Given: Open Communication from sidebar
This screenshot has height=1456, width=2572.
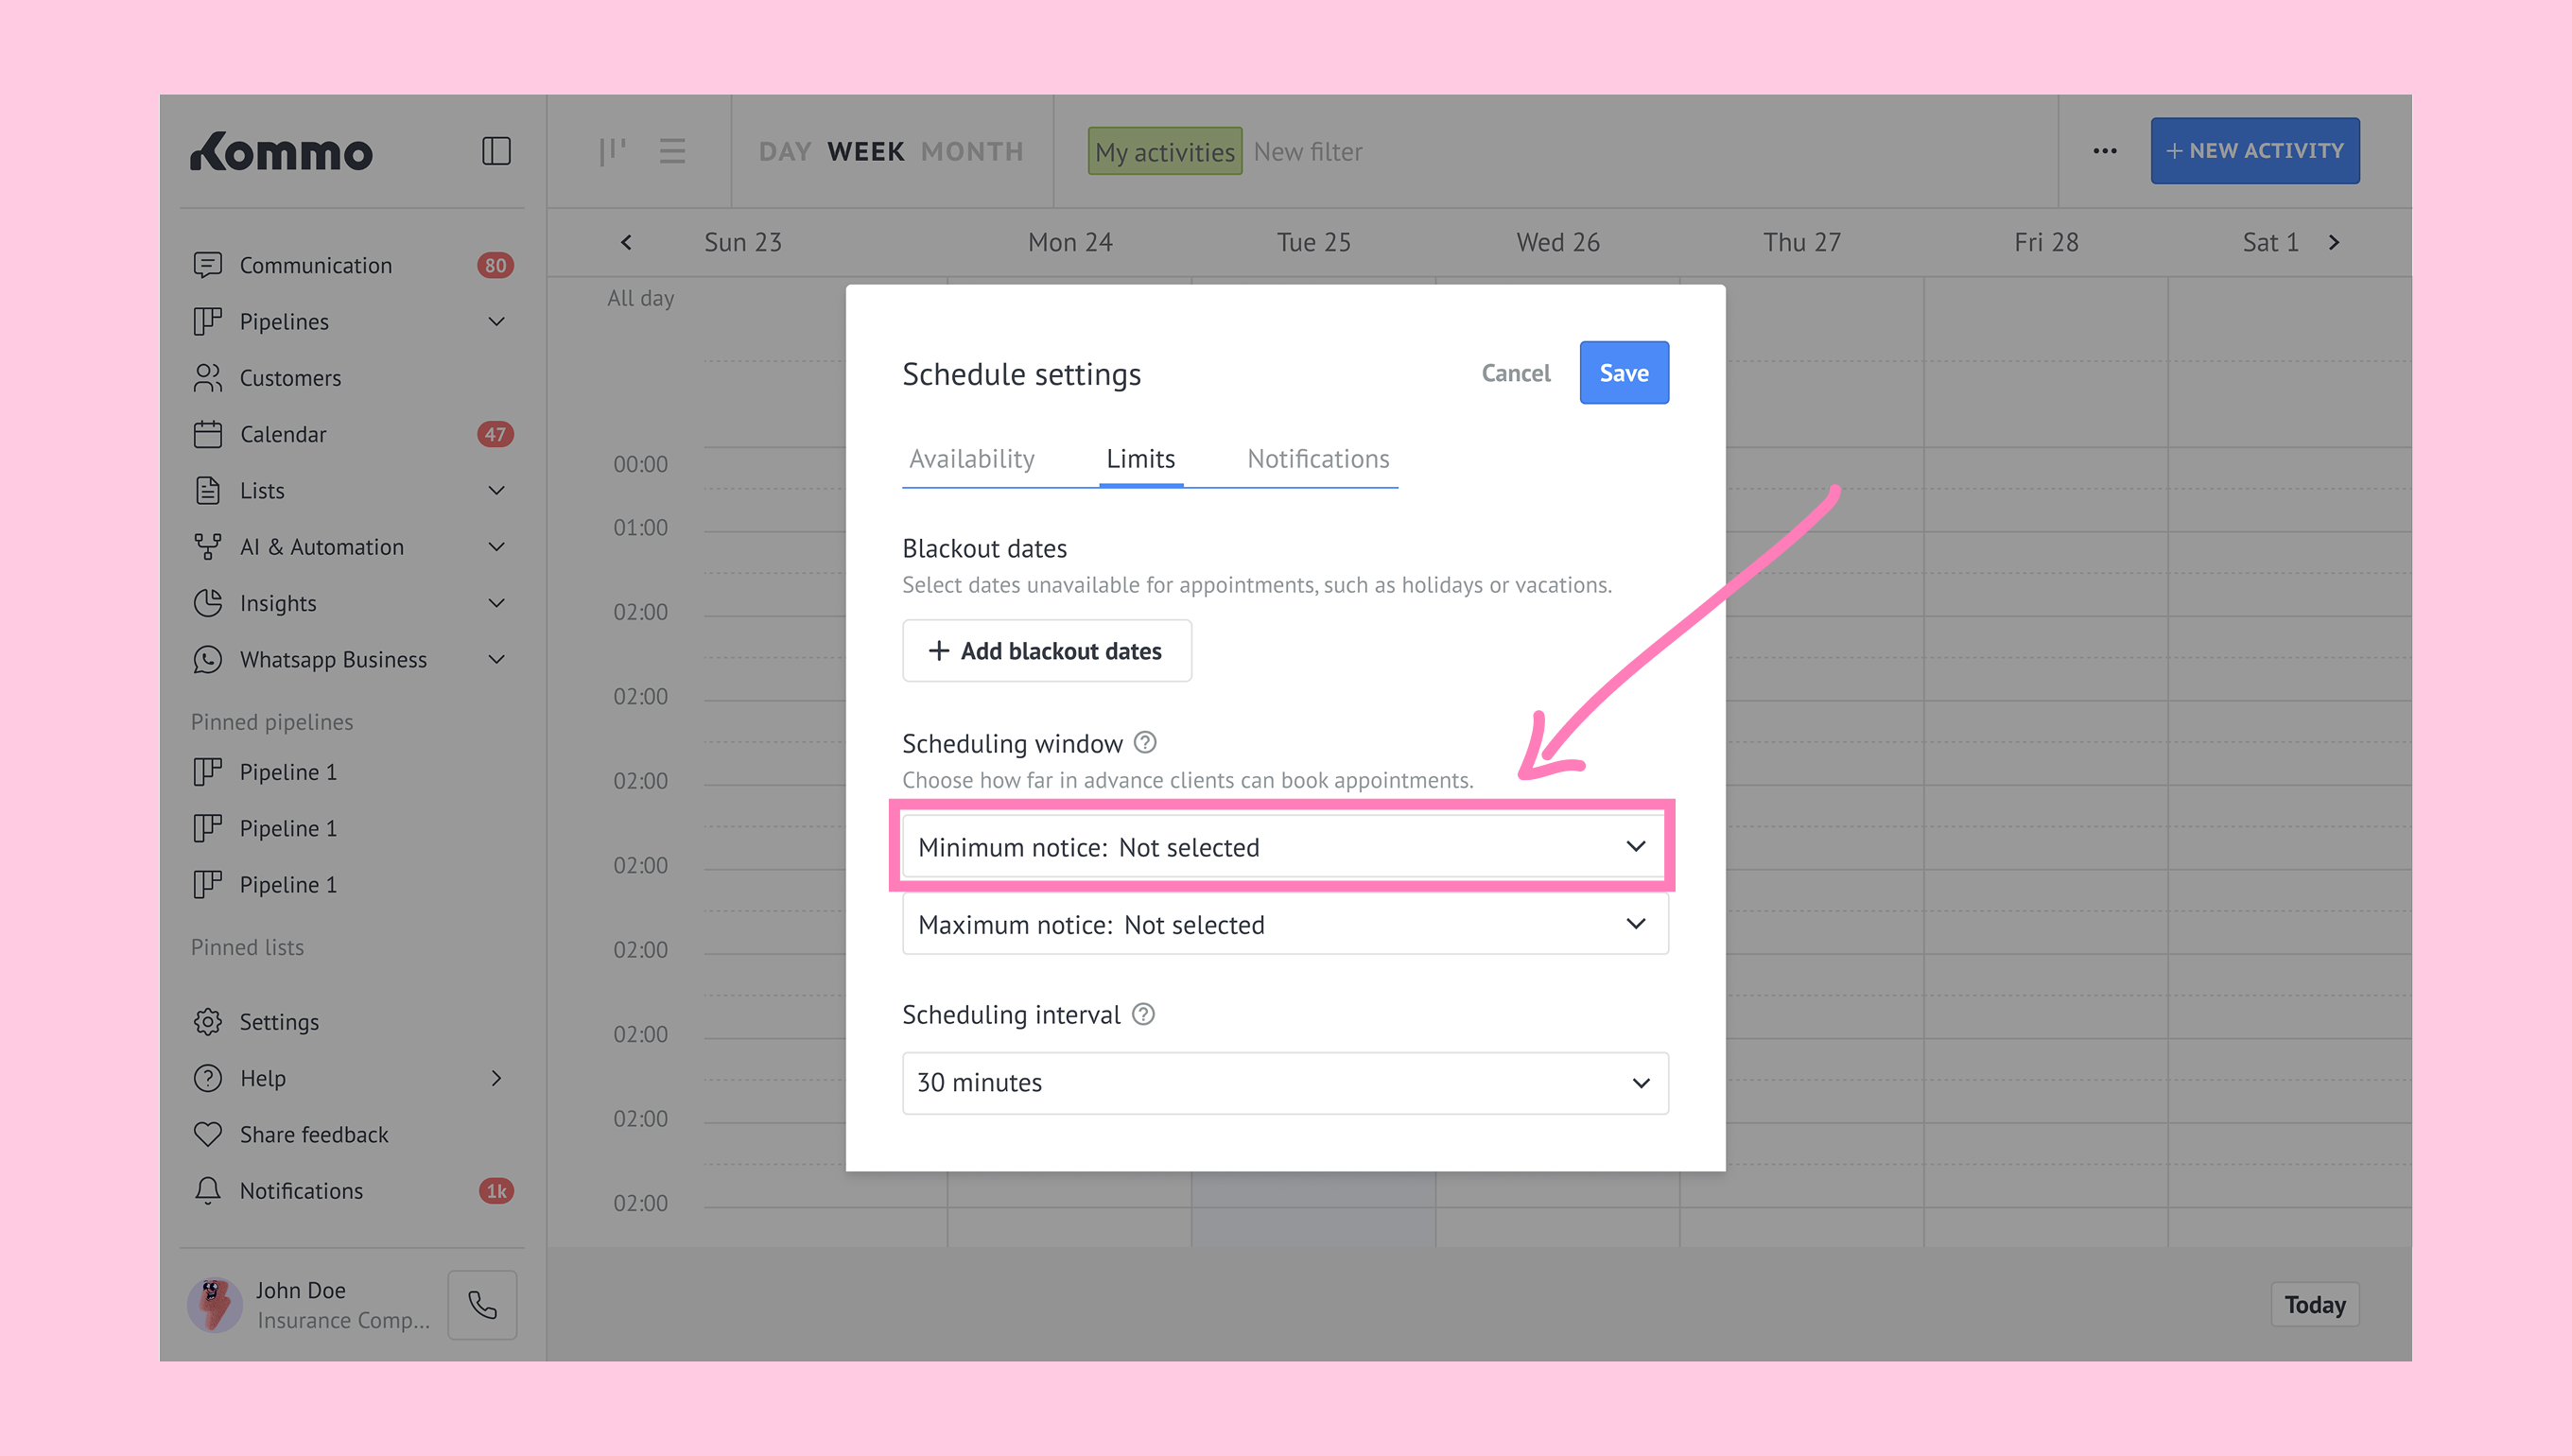Looking at the screenshot, I should pyautogui.click(x=315, y=265).
